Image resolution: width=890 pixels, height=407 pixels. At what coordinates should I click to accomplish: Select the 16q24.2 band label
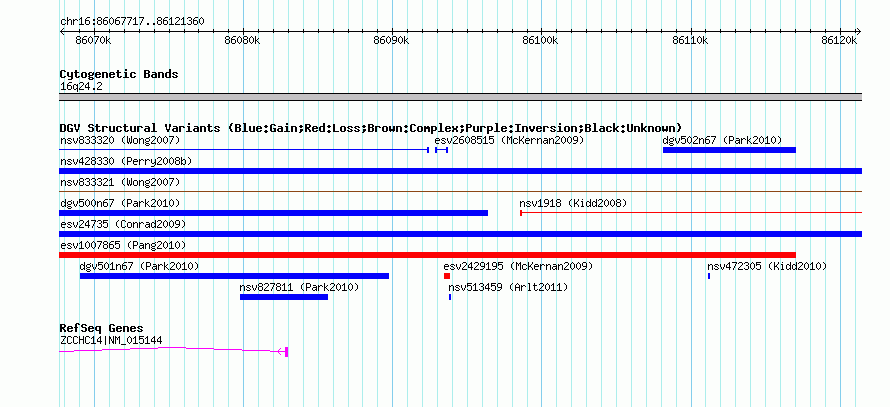[81, 87]
